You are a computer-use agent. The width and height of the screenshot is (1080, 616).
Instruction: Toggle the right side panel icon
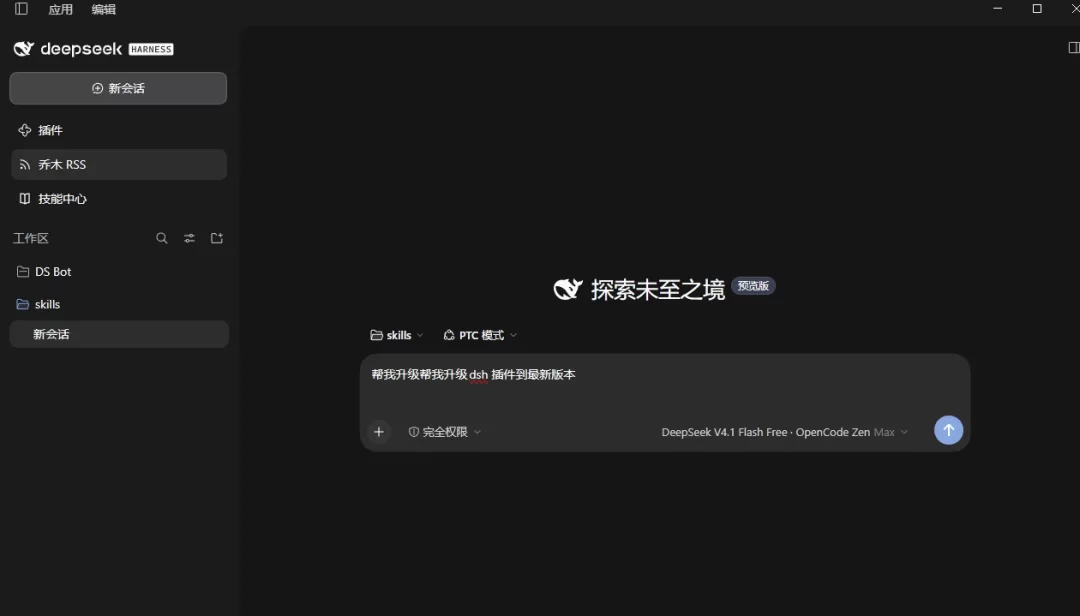1073,48
